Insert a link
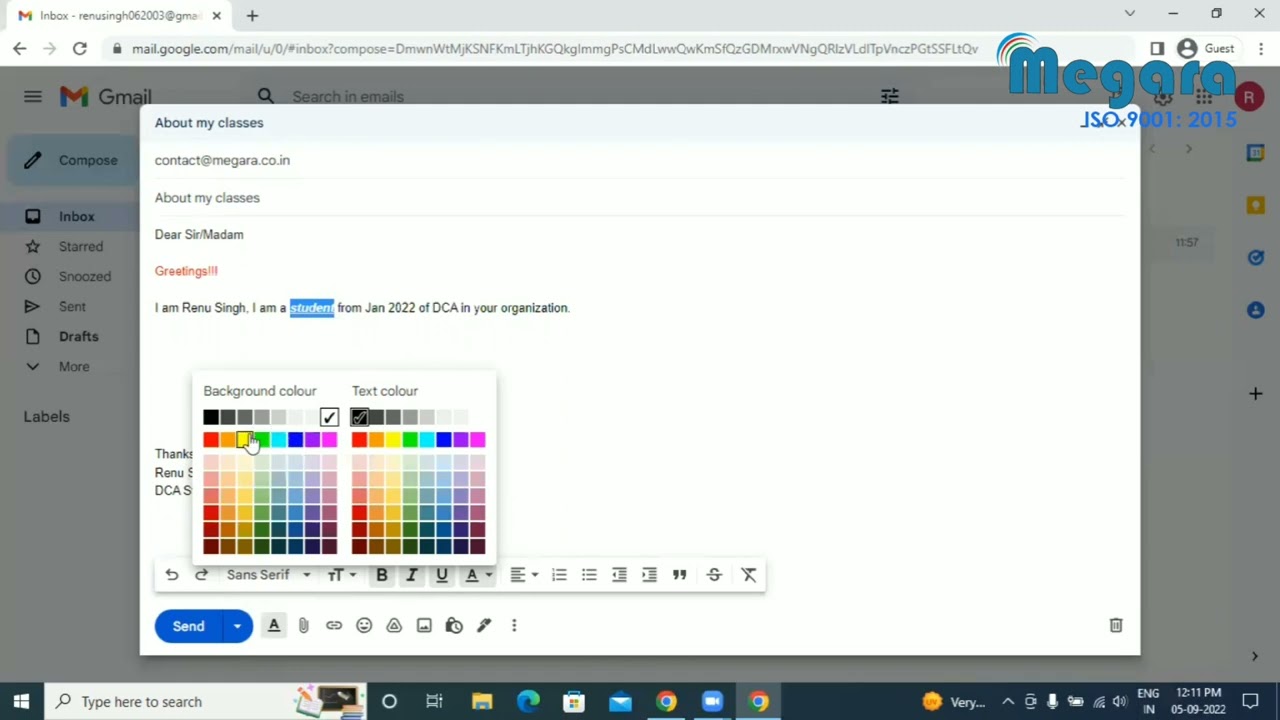 point(334,626)
